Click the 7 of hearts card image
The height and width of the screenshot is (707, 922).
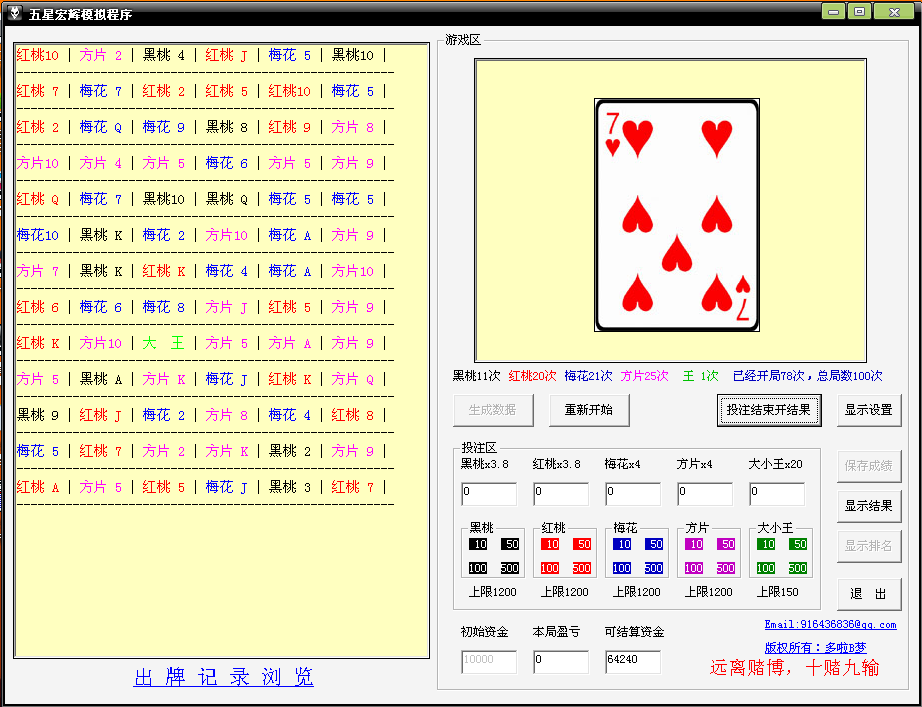tap(677, 215)
